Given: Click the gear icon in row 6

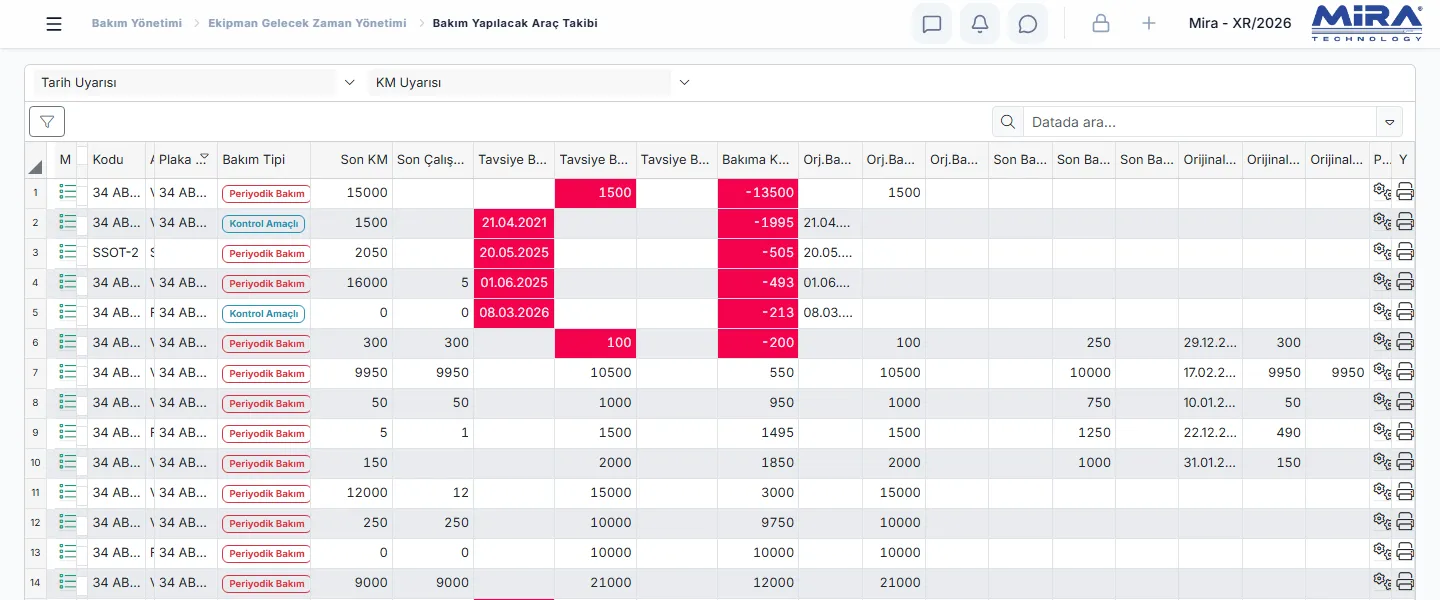Looking at the screenshot, I should [1382, 342].
